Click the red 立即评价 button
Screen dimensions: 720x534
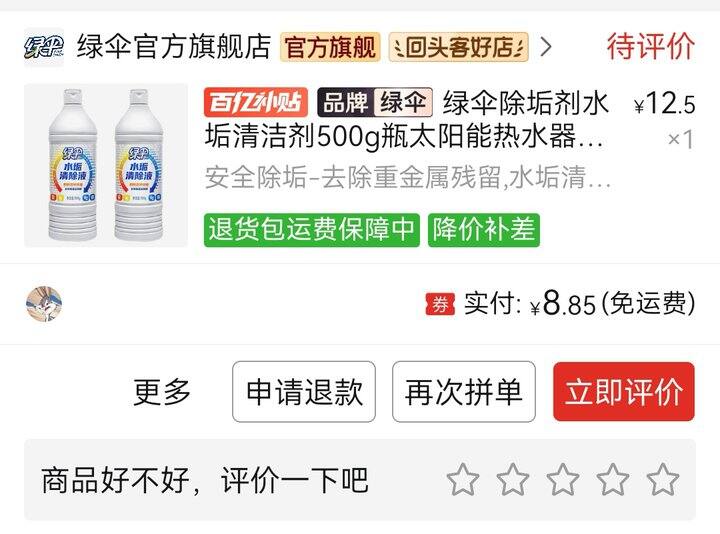[624, 392]
